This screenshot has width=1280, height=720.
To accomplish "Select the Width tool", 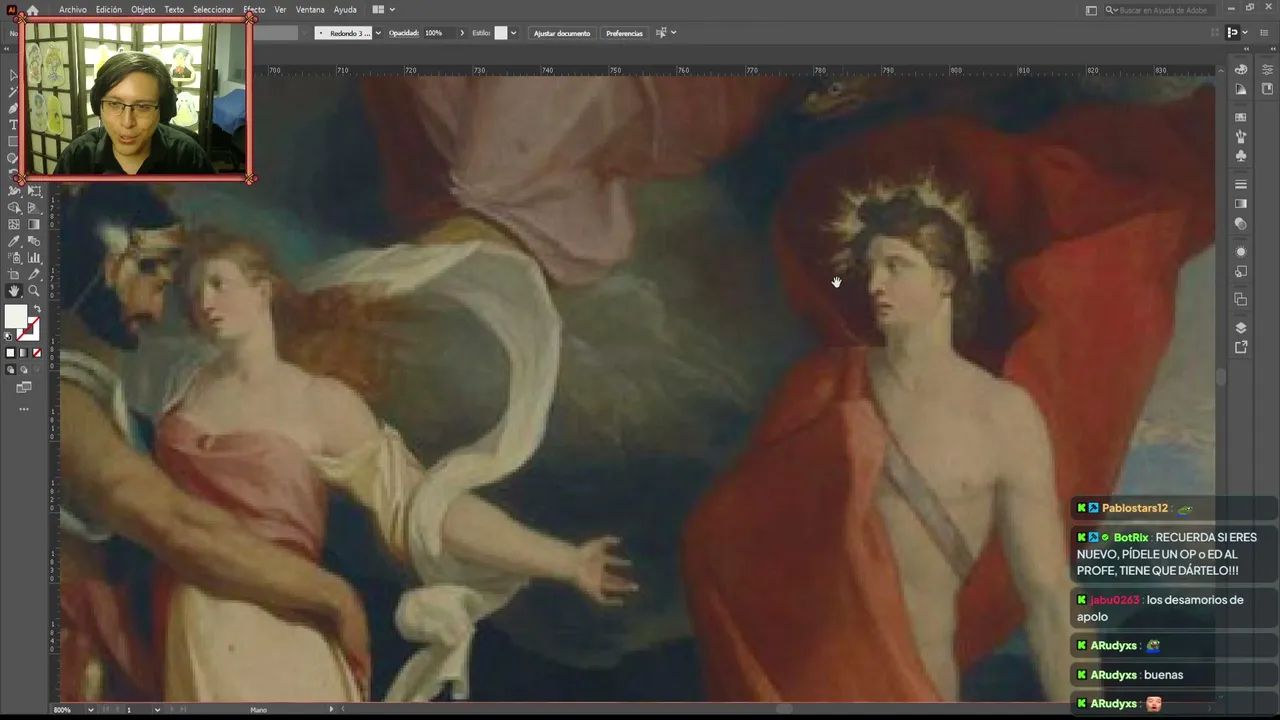I will coord(14,190).
